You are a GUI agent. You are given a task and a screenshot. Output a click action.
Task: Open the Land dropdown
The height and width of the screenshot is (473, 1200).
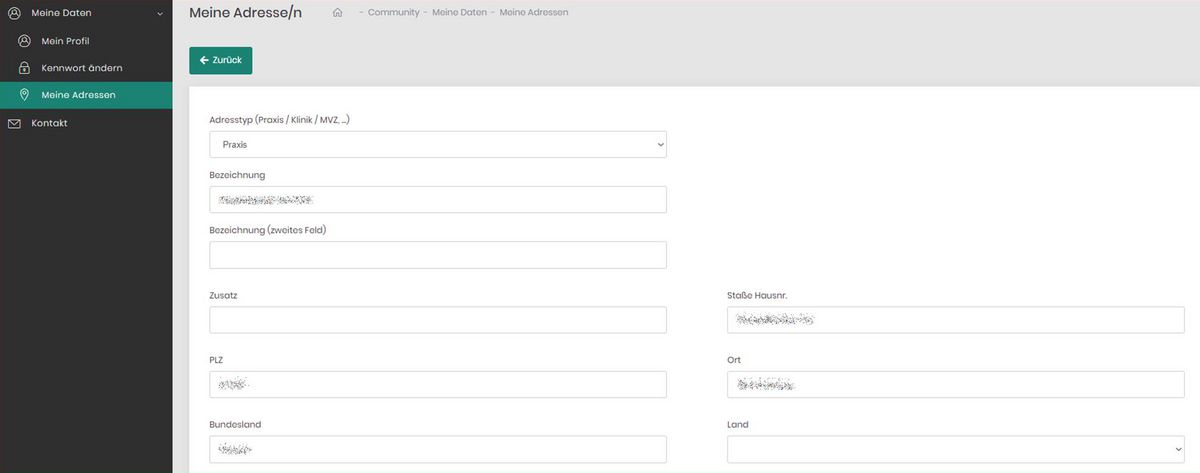point(956,449)
